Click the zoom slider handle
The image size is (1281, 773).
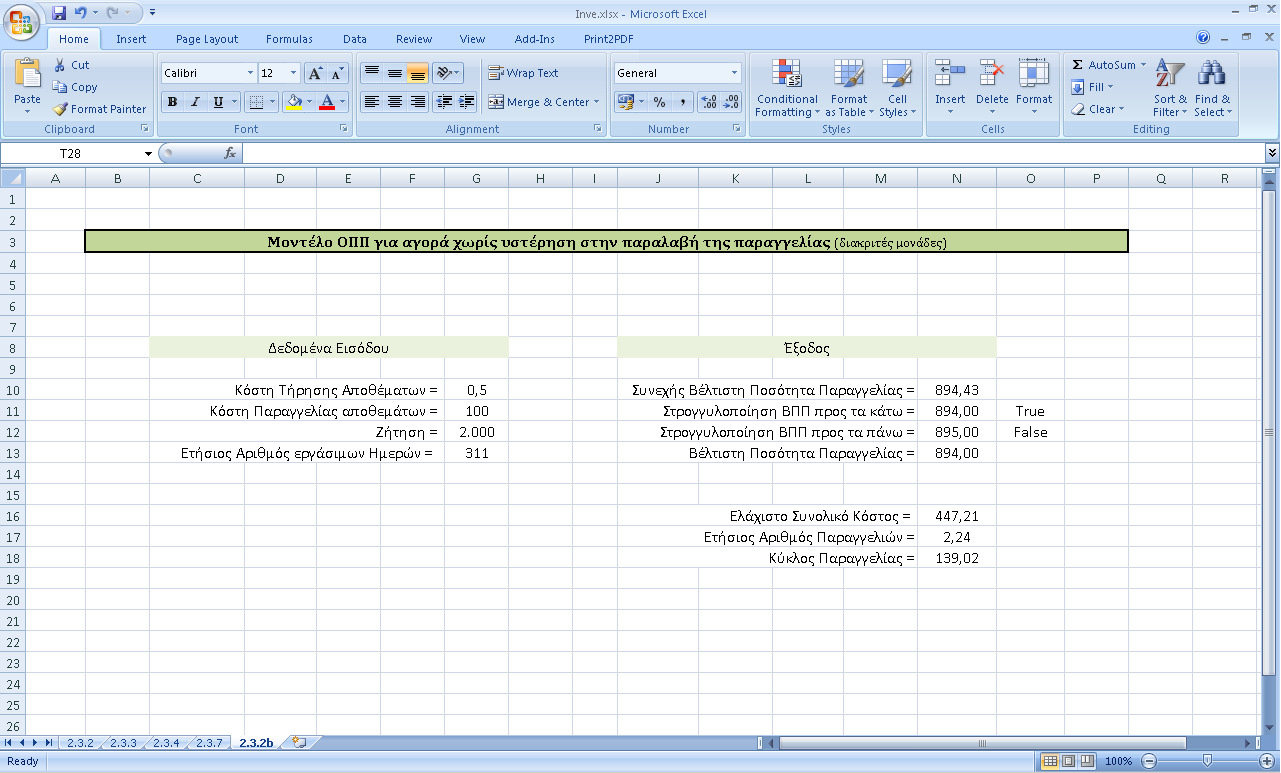click(x=1208, y=761)
